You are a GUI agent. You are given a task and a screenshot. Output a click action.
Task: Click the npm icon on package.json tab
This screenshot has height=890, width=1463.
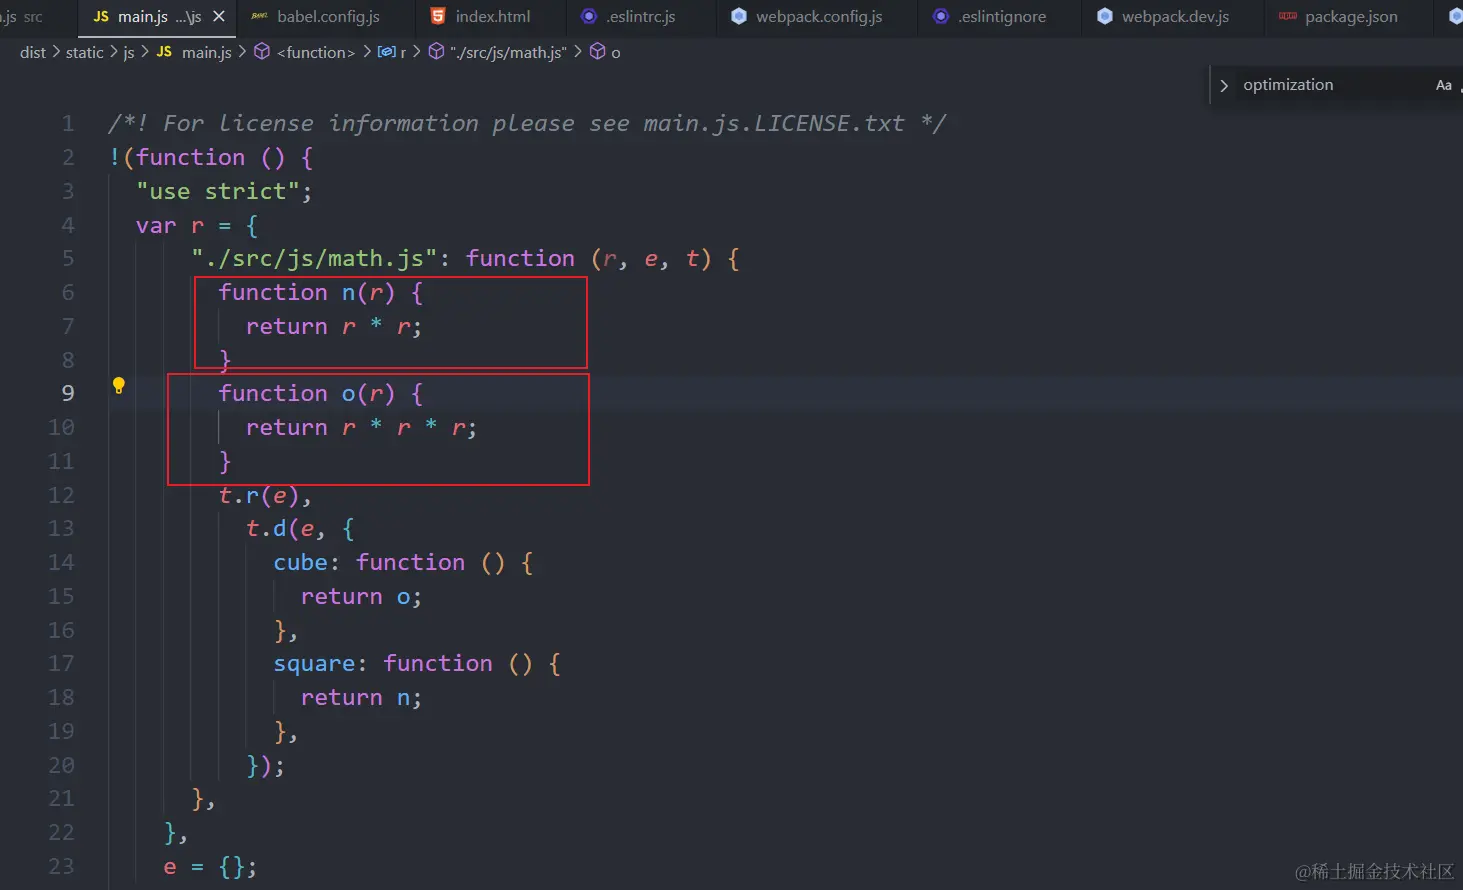click(x=1288, y=16)
